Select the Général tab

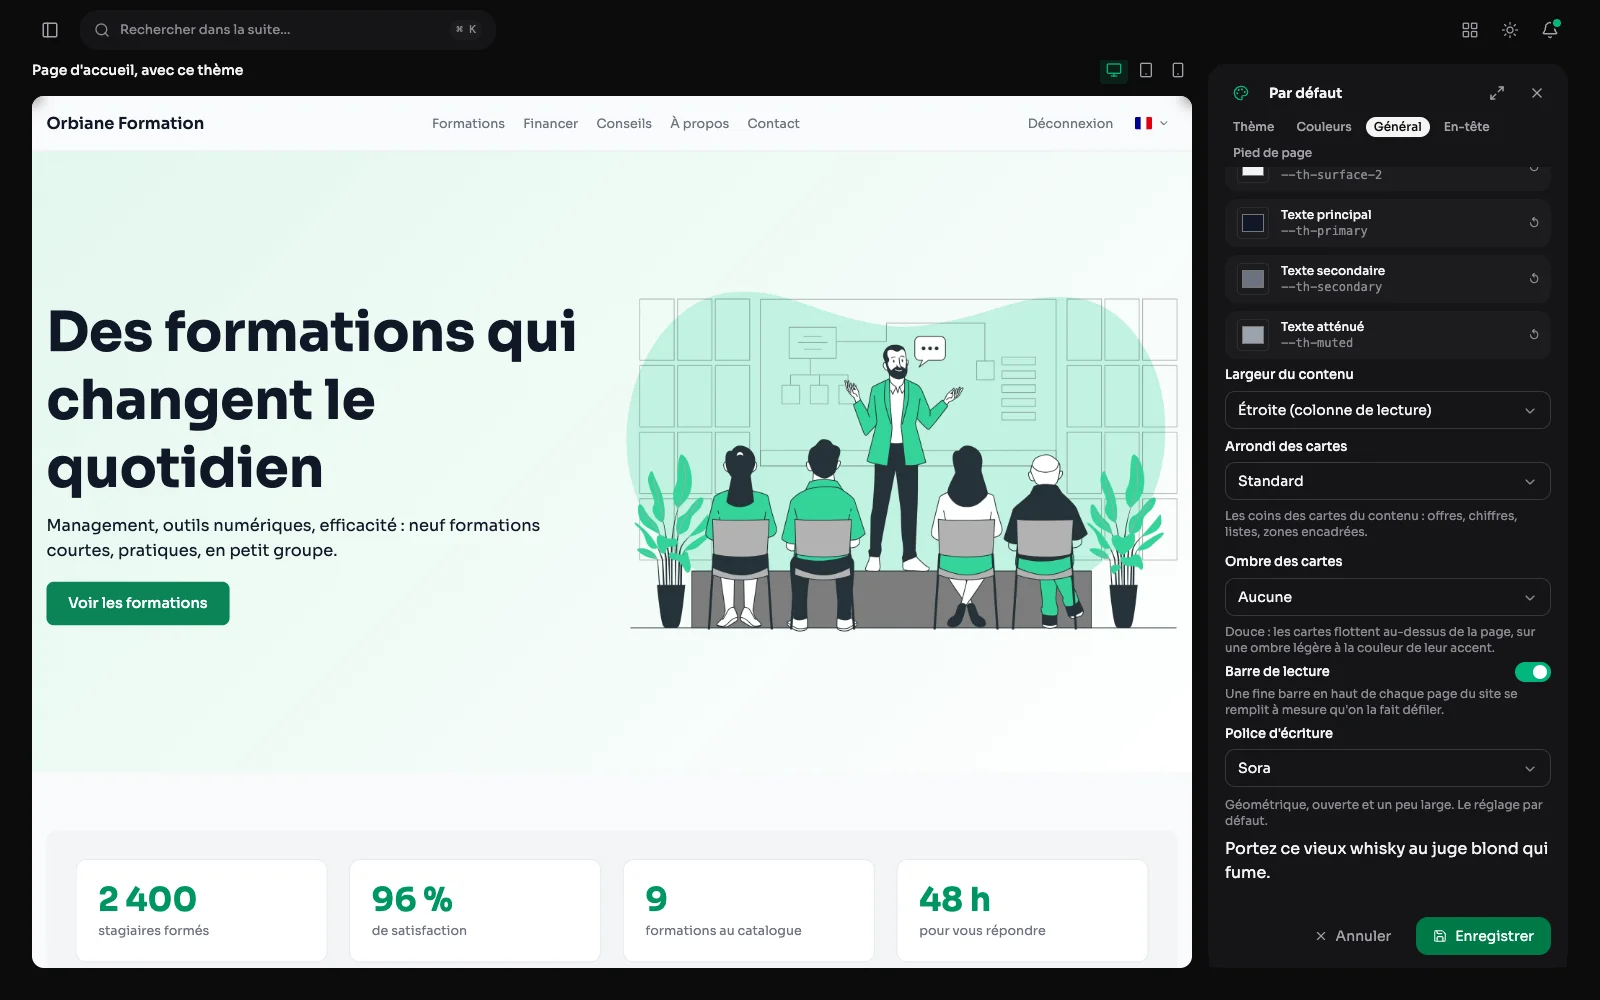[x=1397, y=127]
